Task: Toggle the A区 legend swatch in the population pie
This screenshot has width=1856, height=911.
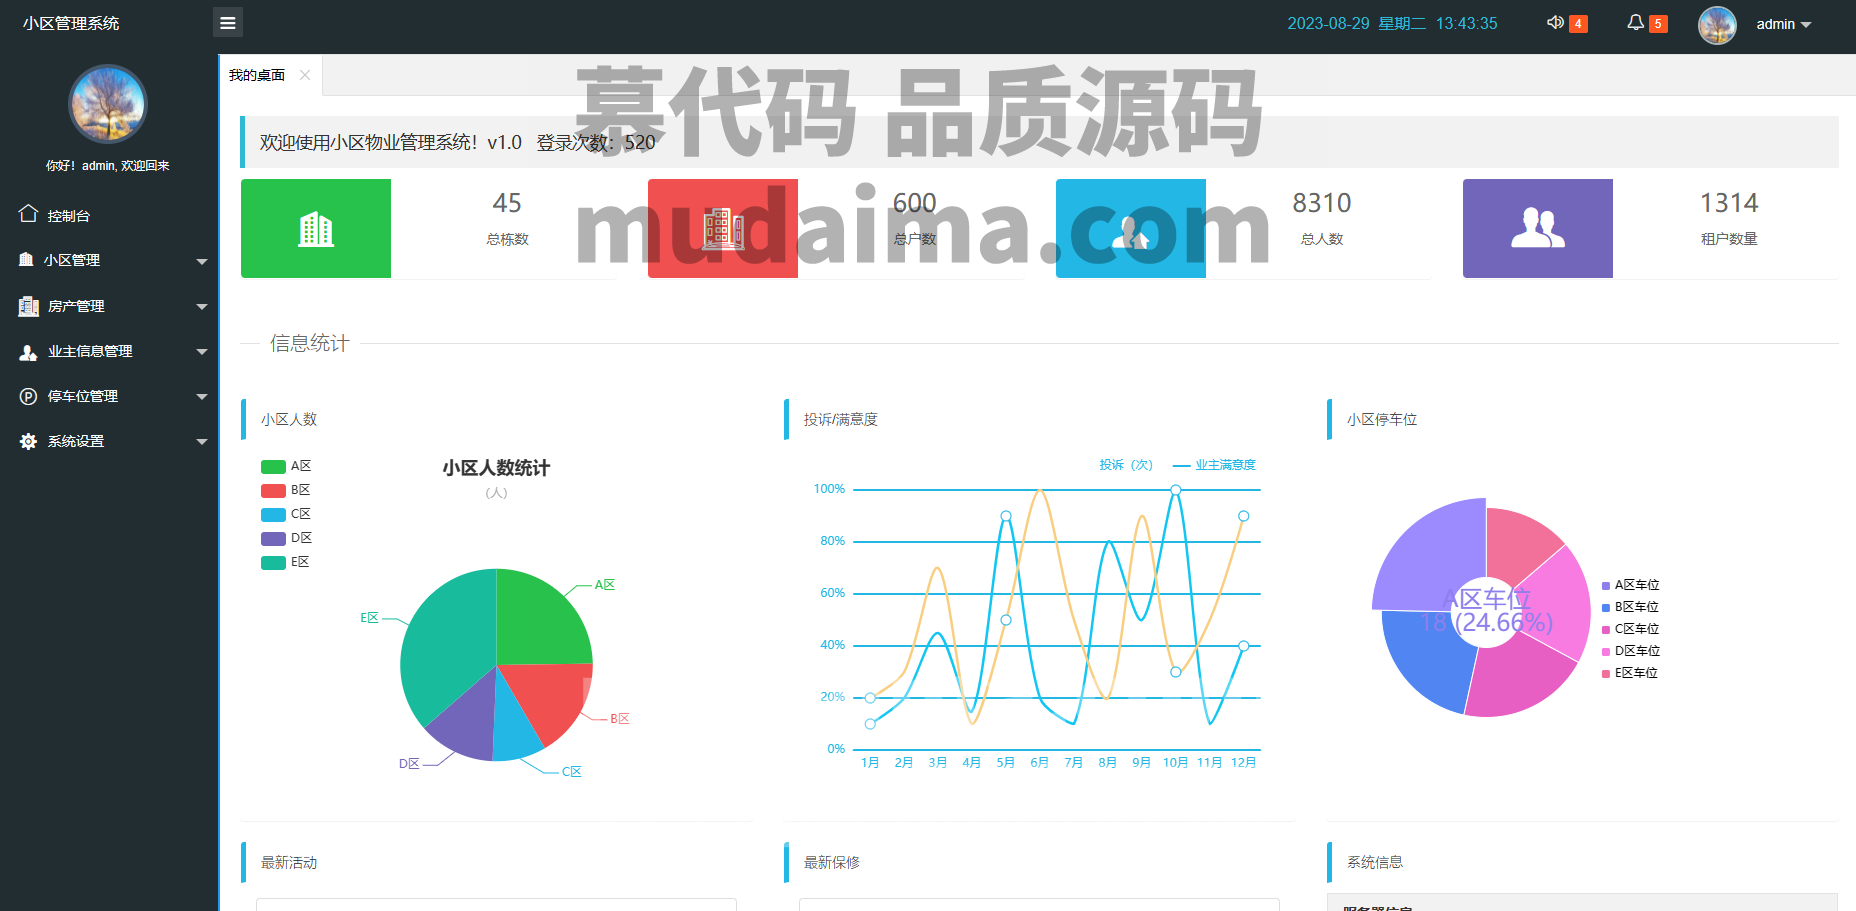Action: coord(273,466)
